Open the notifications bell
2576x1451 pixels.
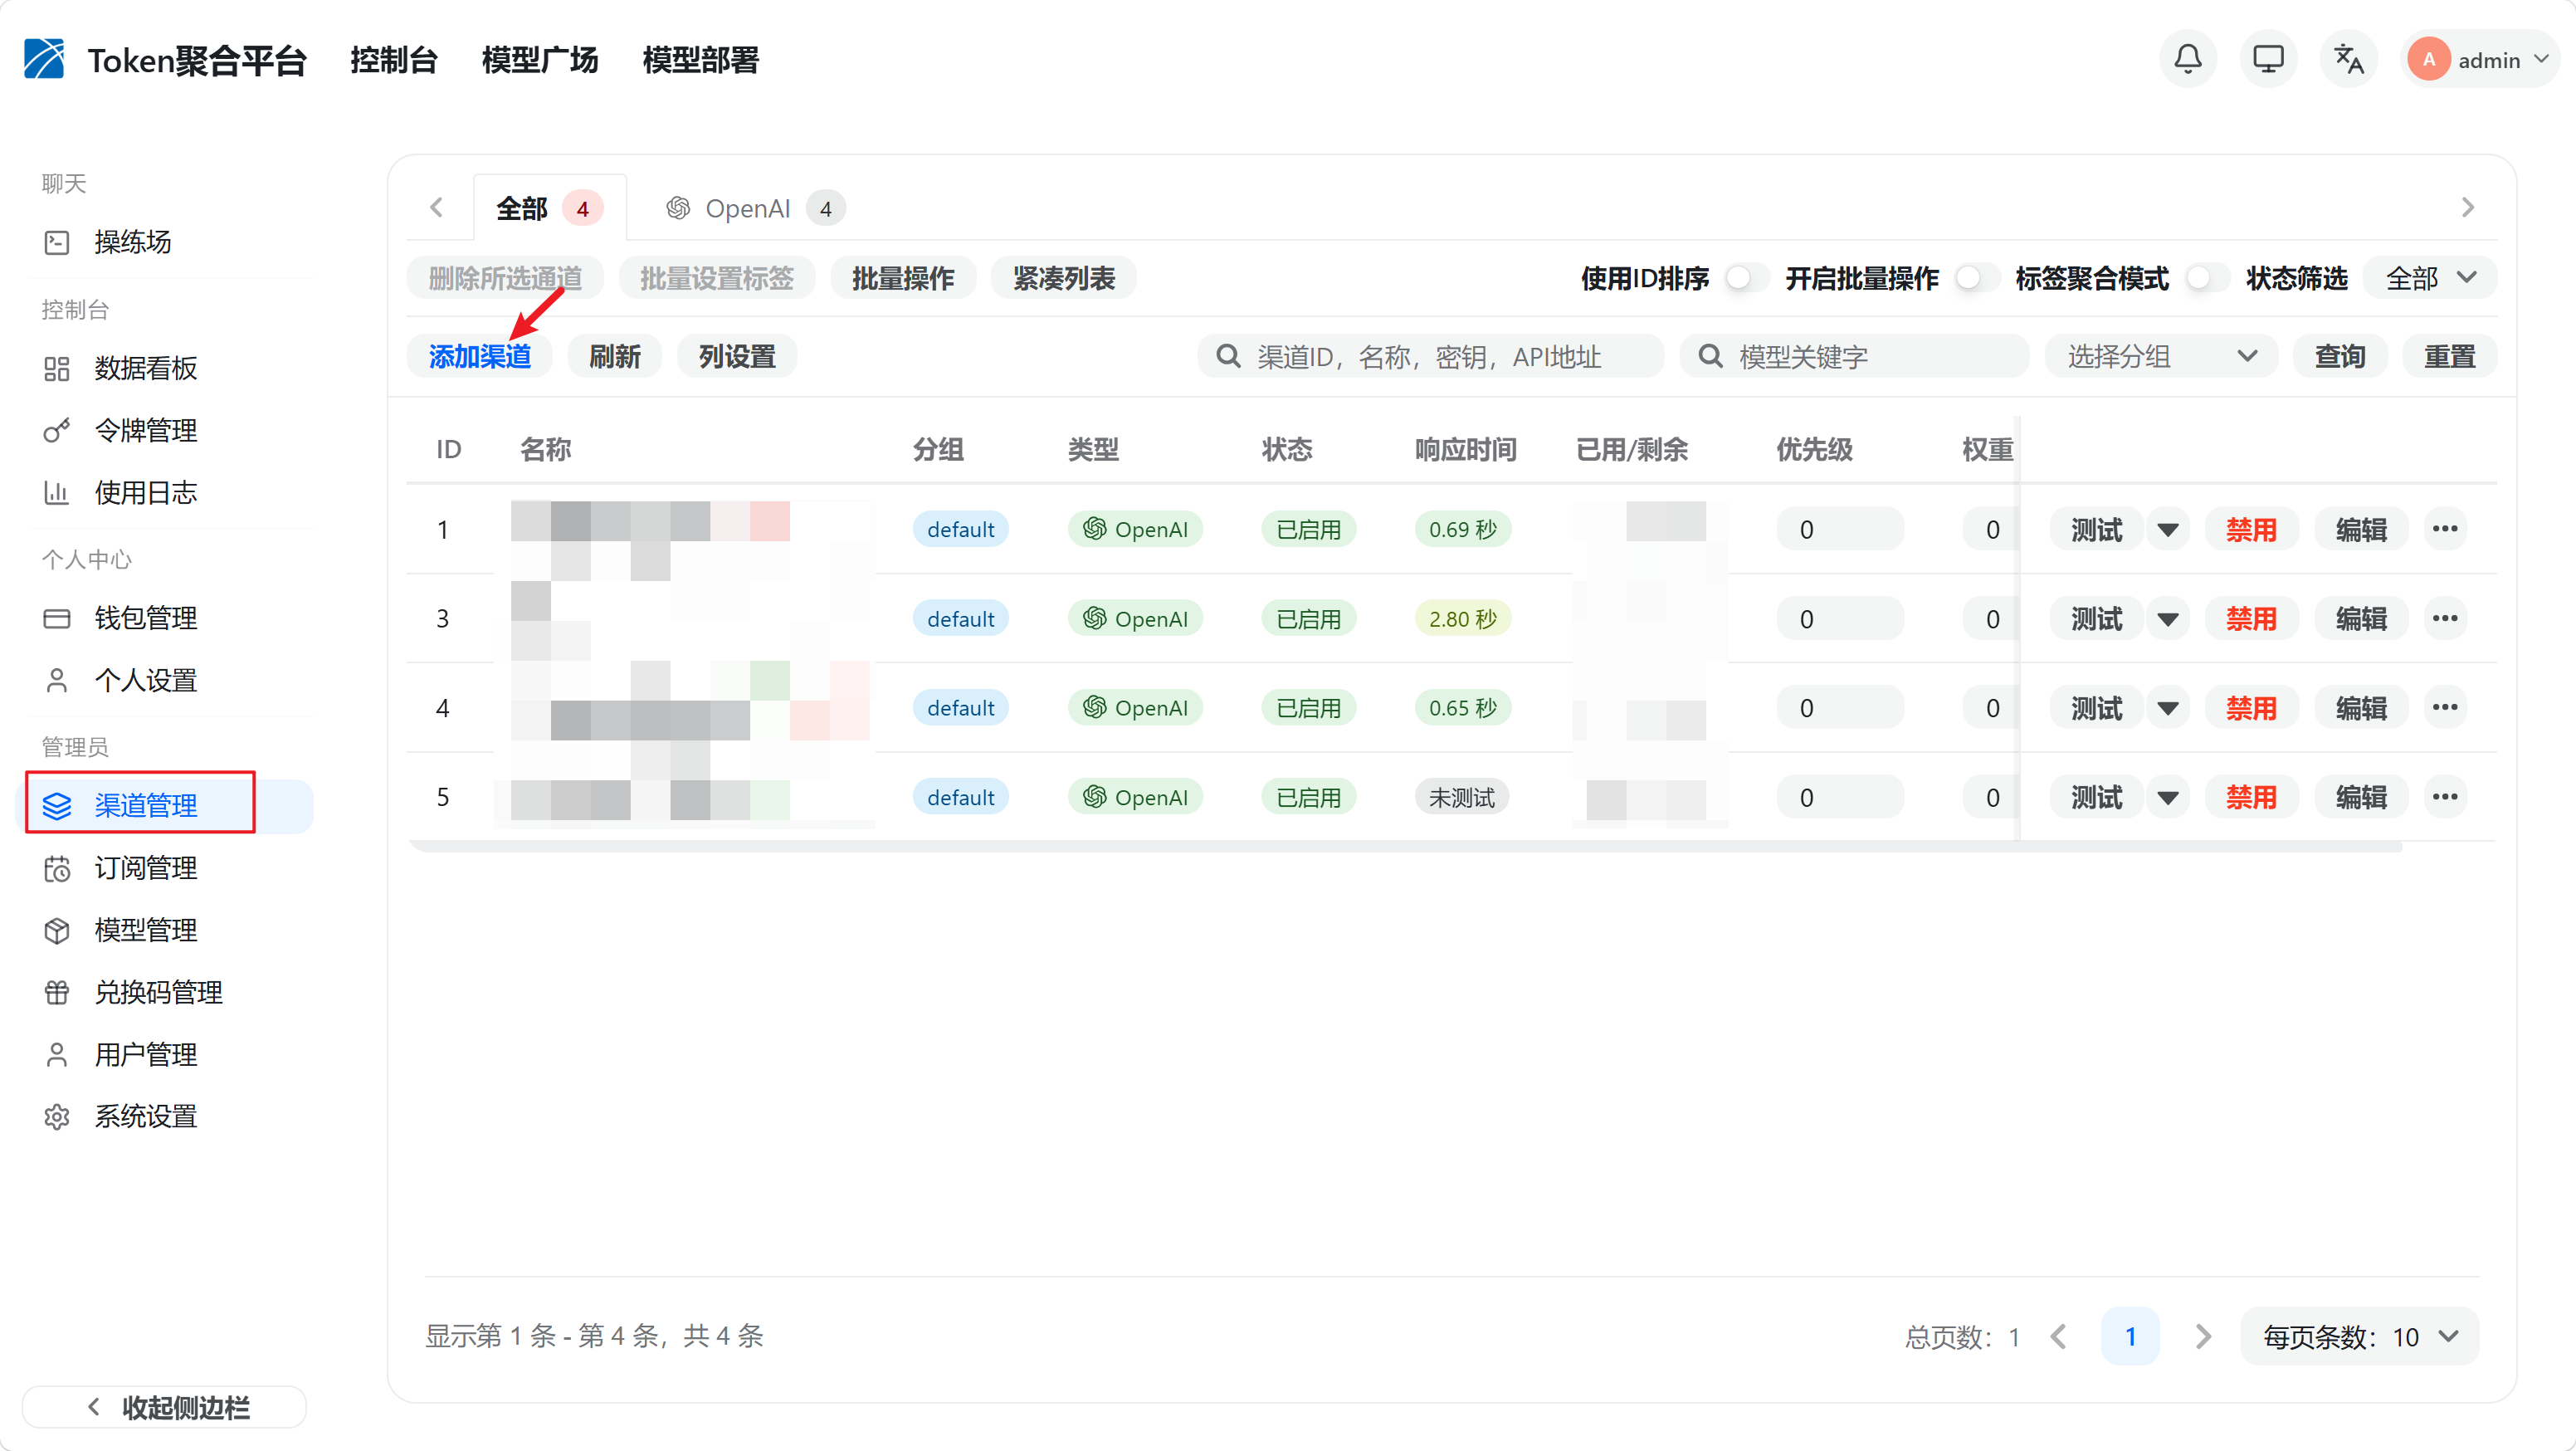(x=2188, y=60)
